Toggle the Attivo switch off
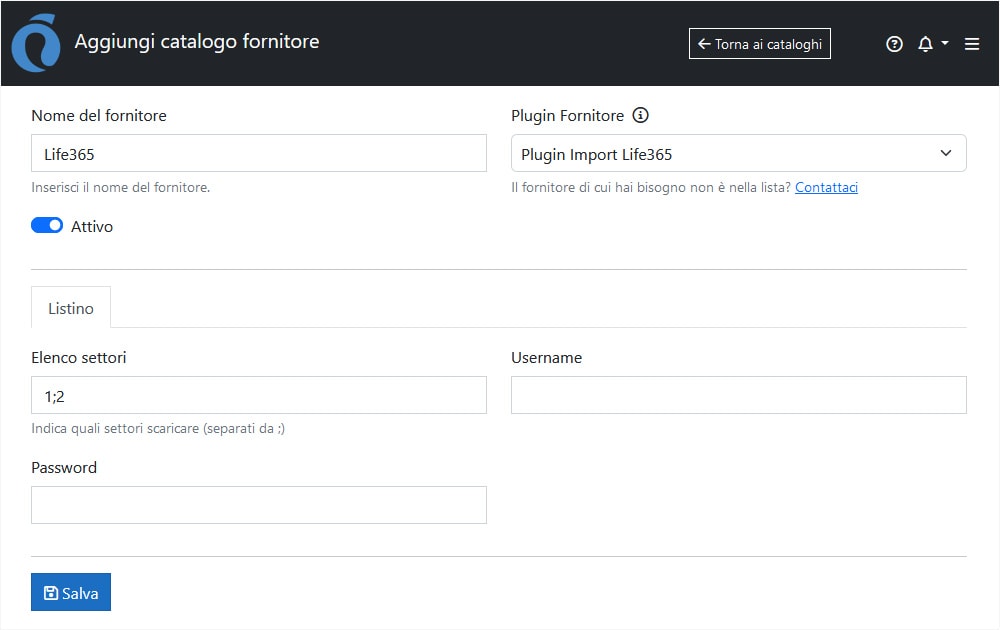 pos(47,226)
